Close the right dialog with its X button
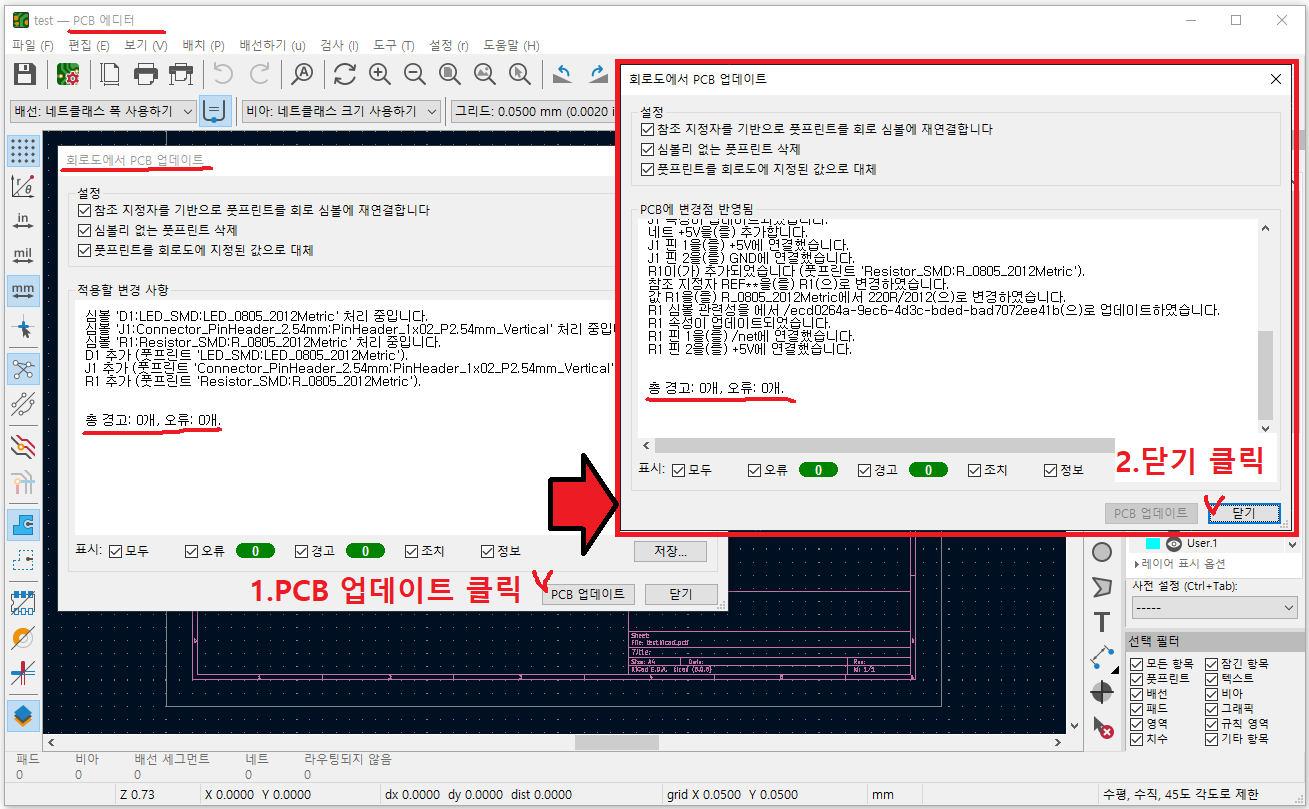 [1275, 78]
